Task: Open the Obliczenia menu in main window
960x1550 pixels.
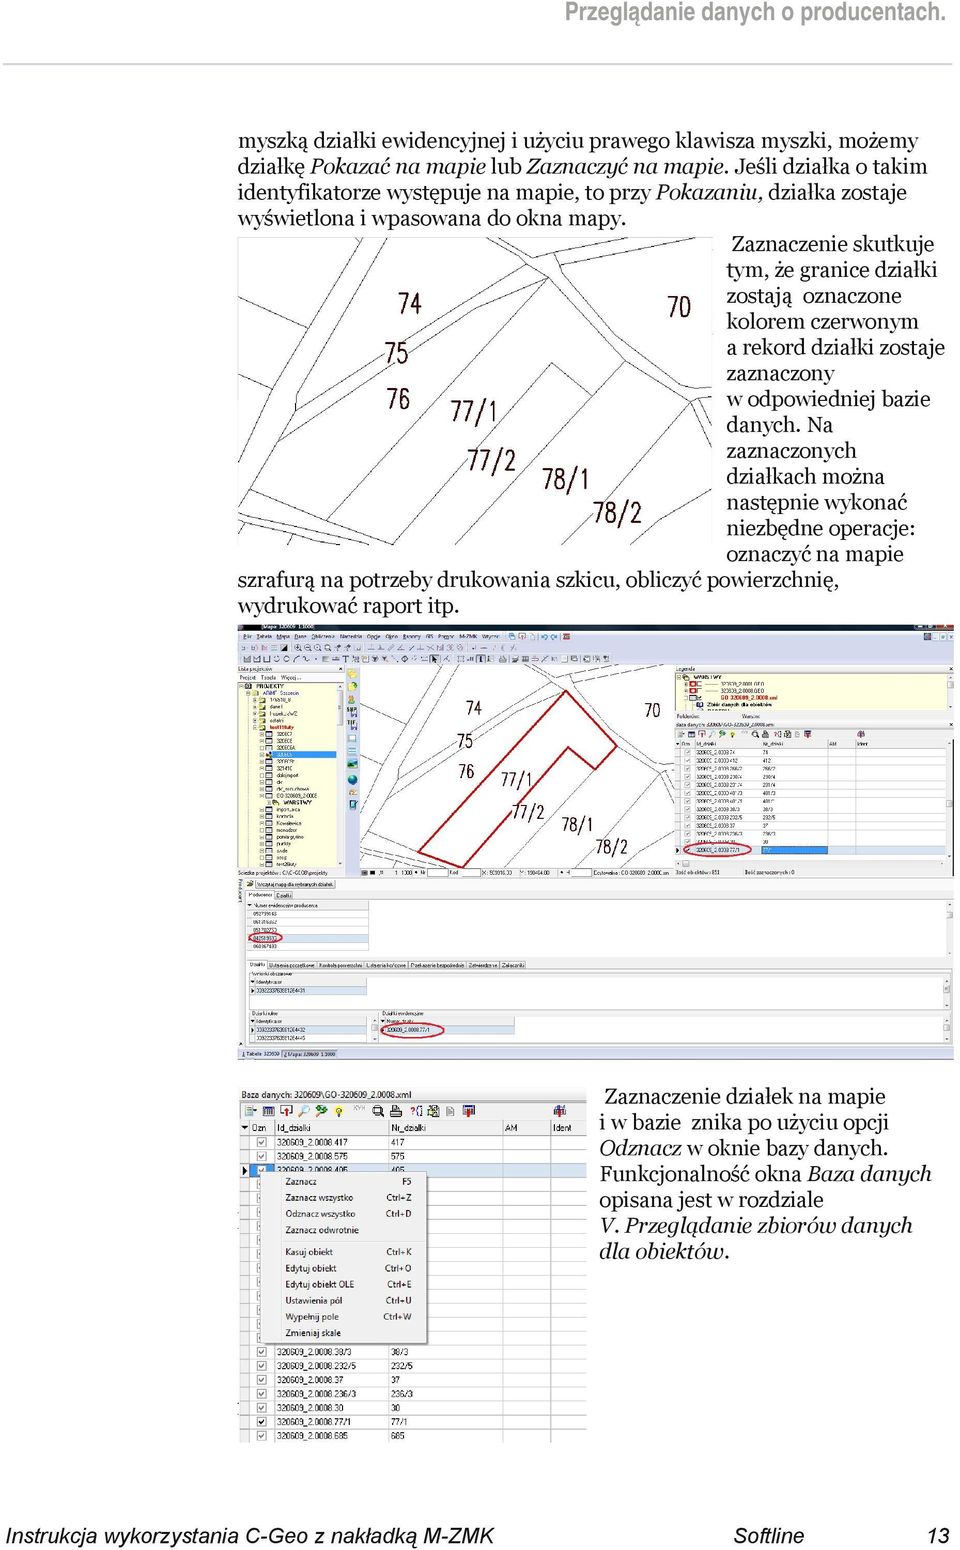Action: [323, 636]
